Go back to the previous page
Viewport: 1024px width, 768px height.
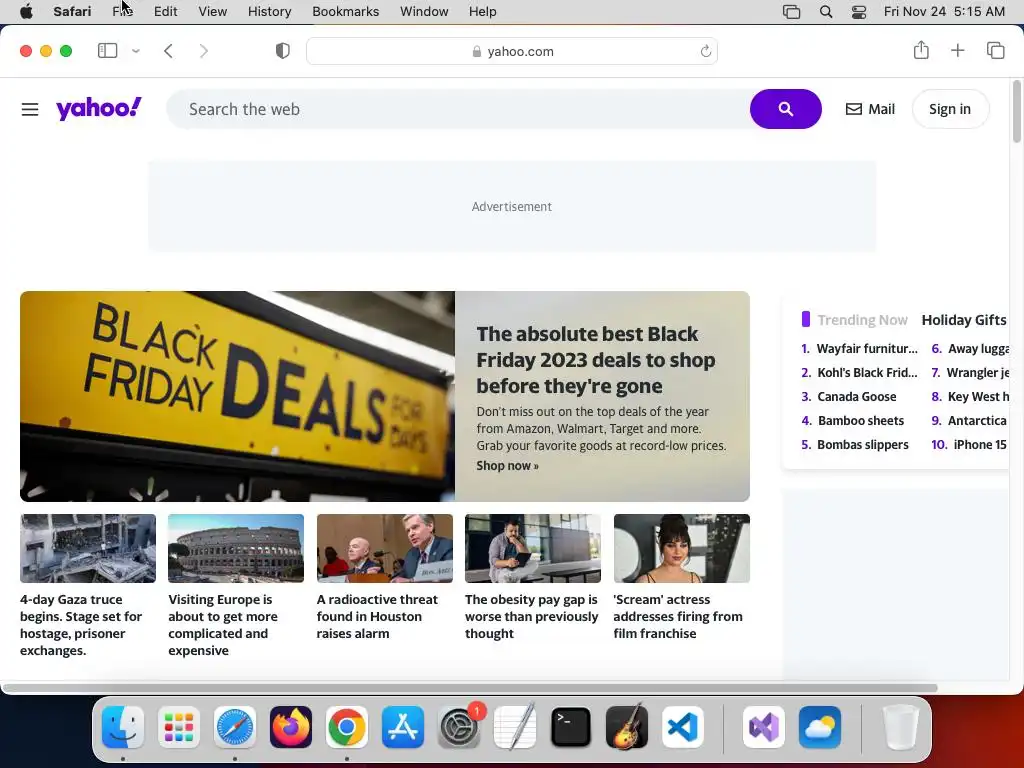[x=168, y=51]
